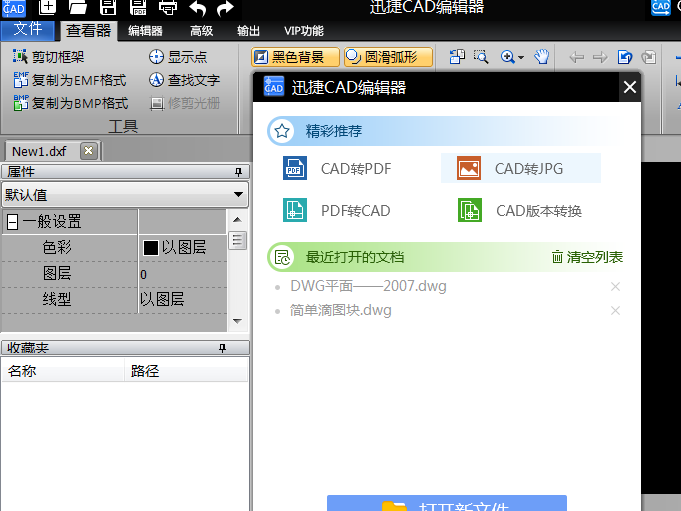Switch to the VIP功能 tab
681x511 pixels.
point(304,31)
